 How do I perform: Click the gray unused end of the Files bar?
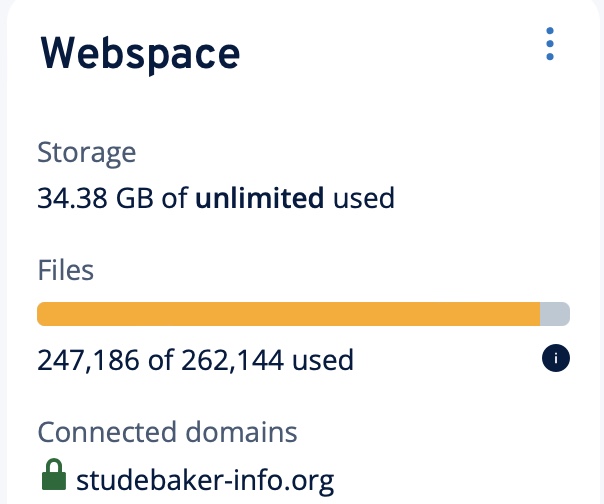(555, 314)
